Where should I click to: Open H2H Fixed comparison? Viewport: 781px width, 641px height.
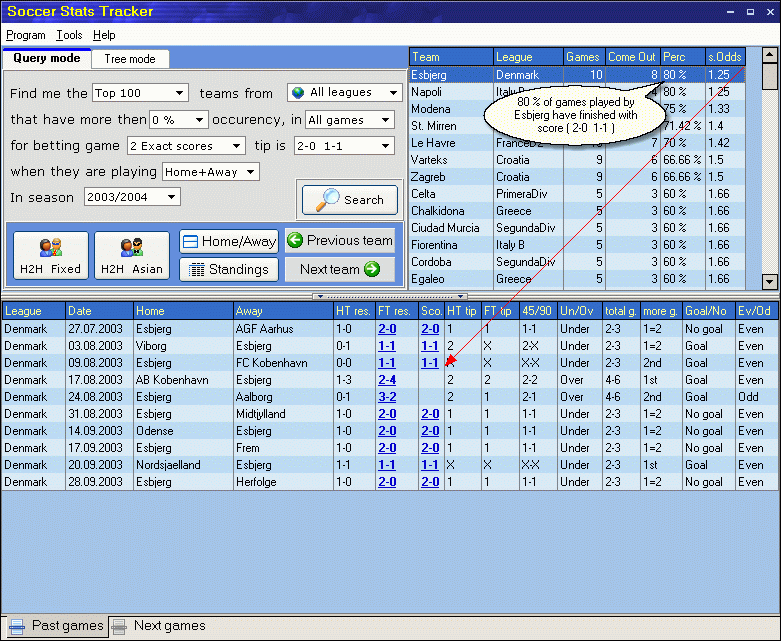[50, 256]
